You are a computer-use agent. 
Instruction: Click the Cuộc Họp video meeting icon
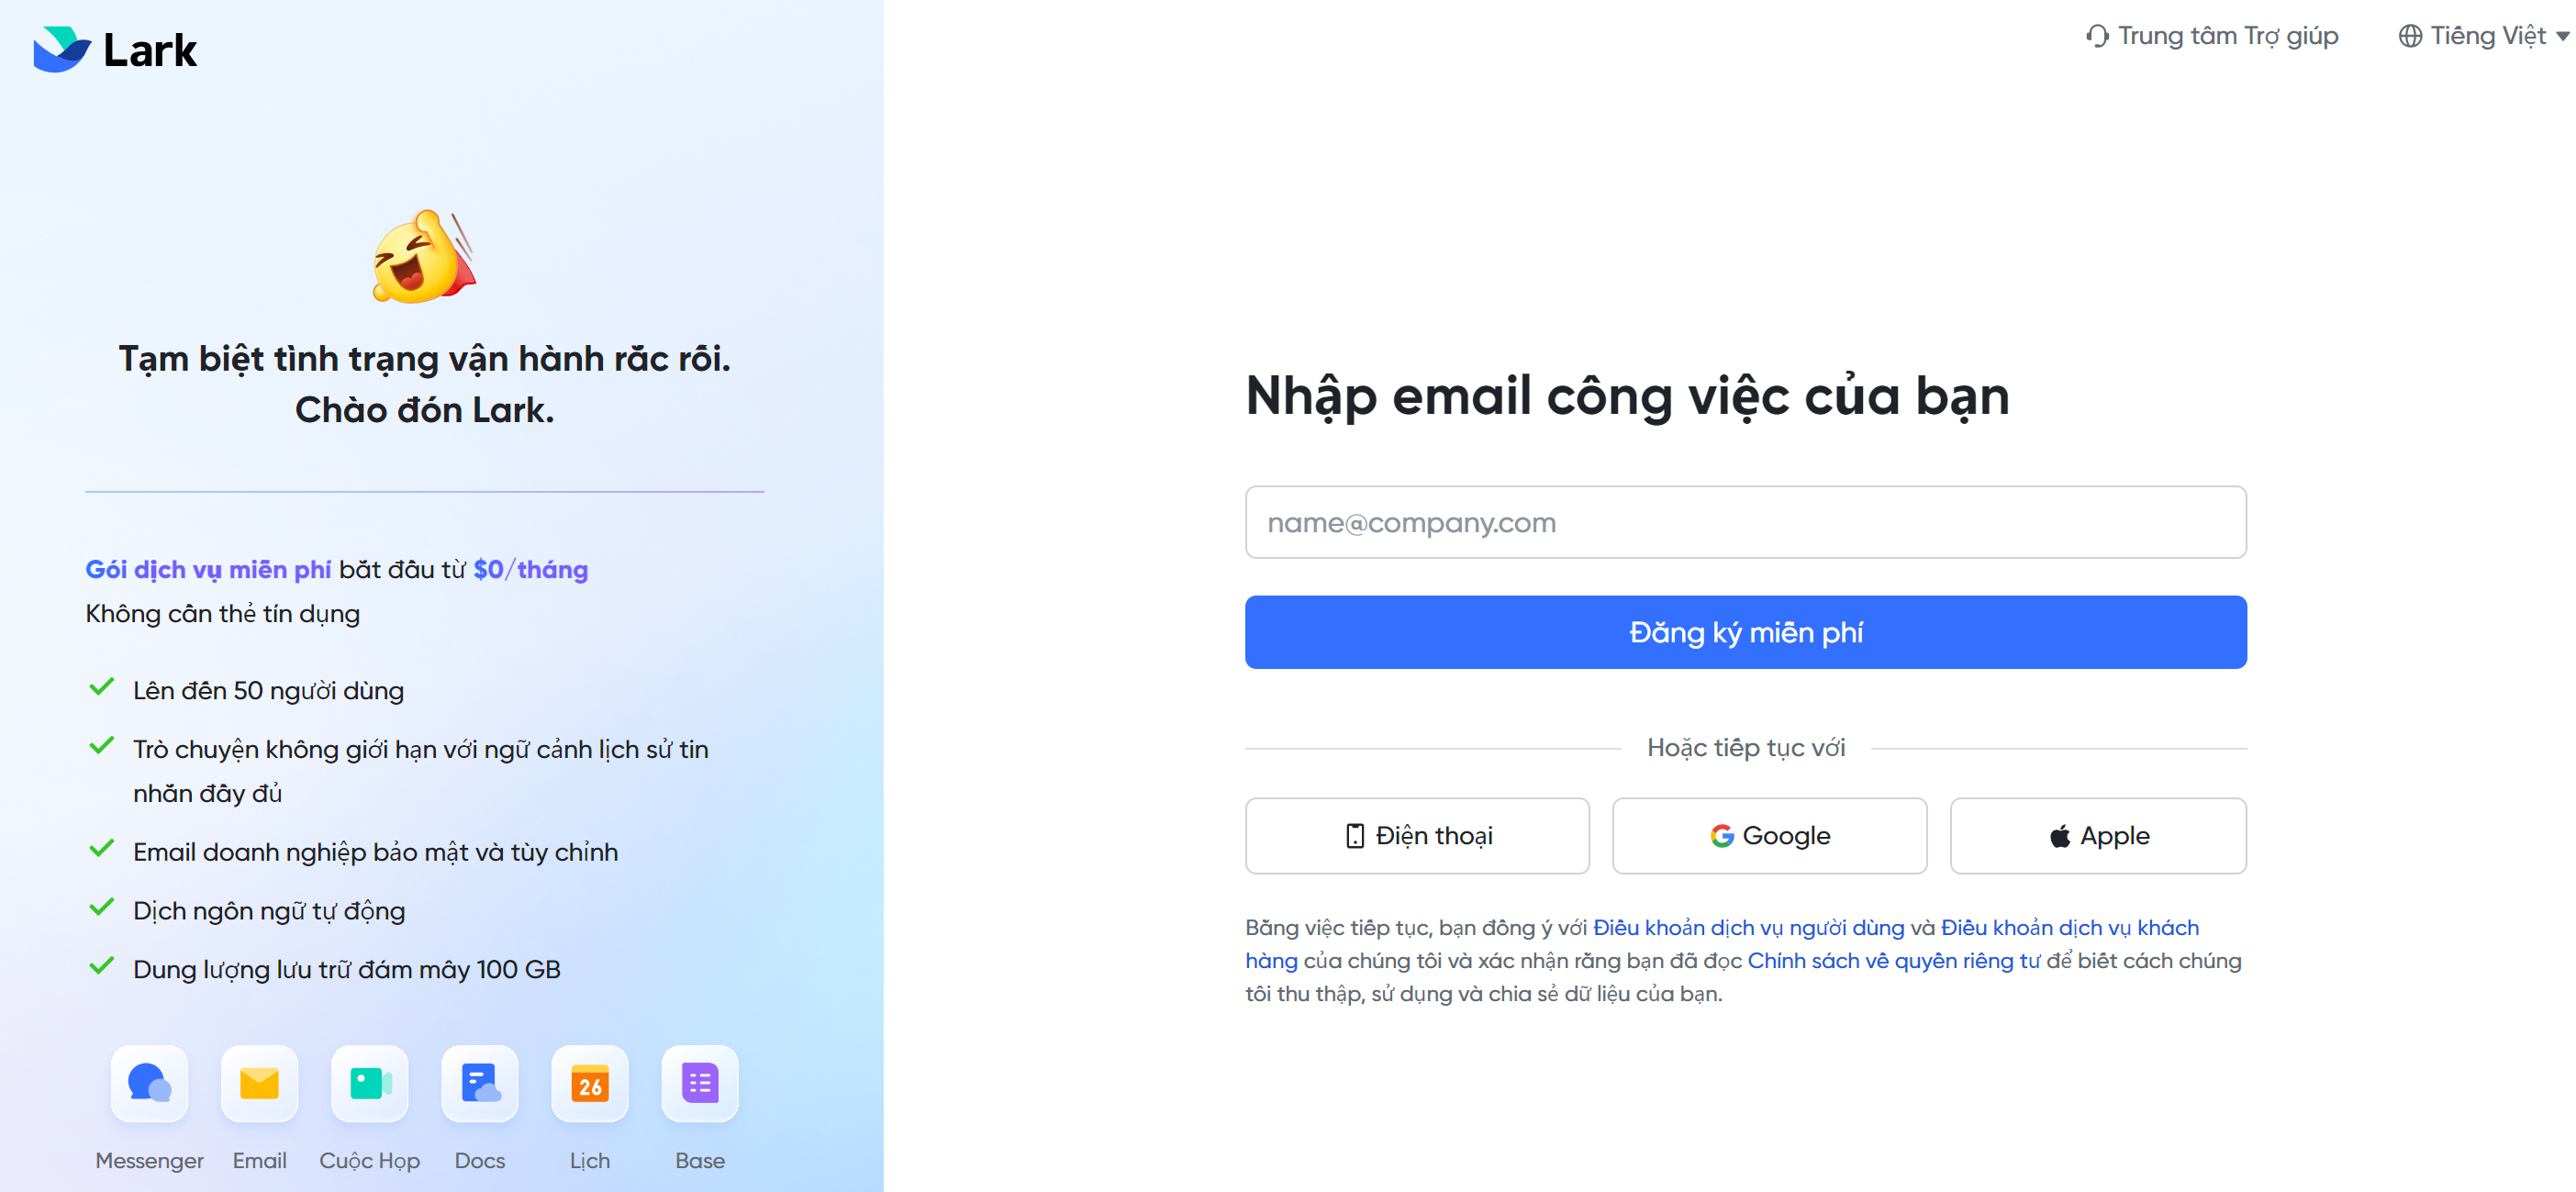click(369, 1083)
